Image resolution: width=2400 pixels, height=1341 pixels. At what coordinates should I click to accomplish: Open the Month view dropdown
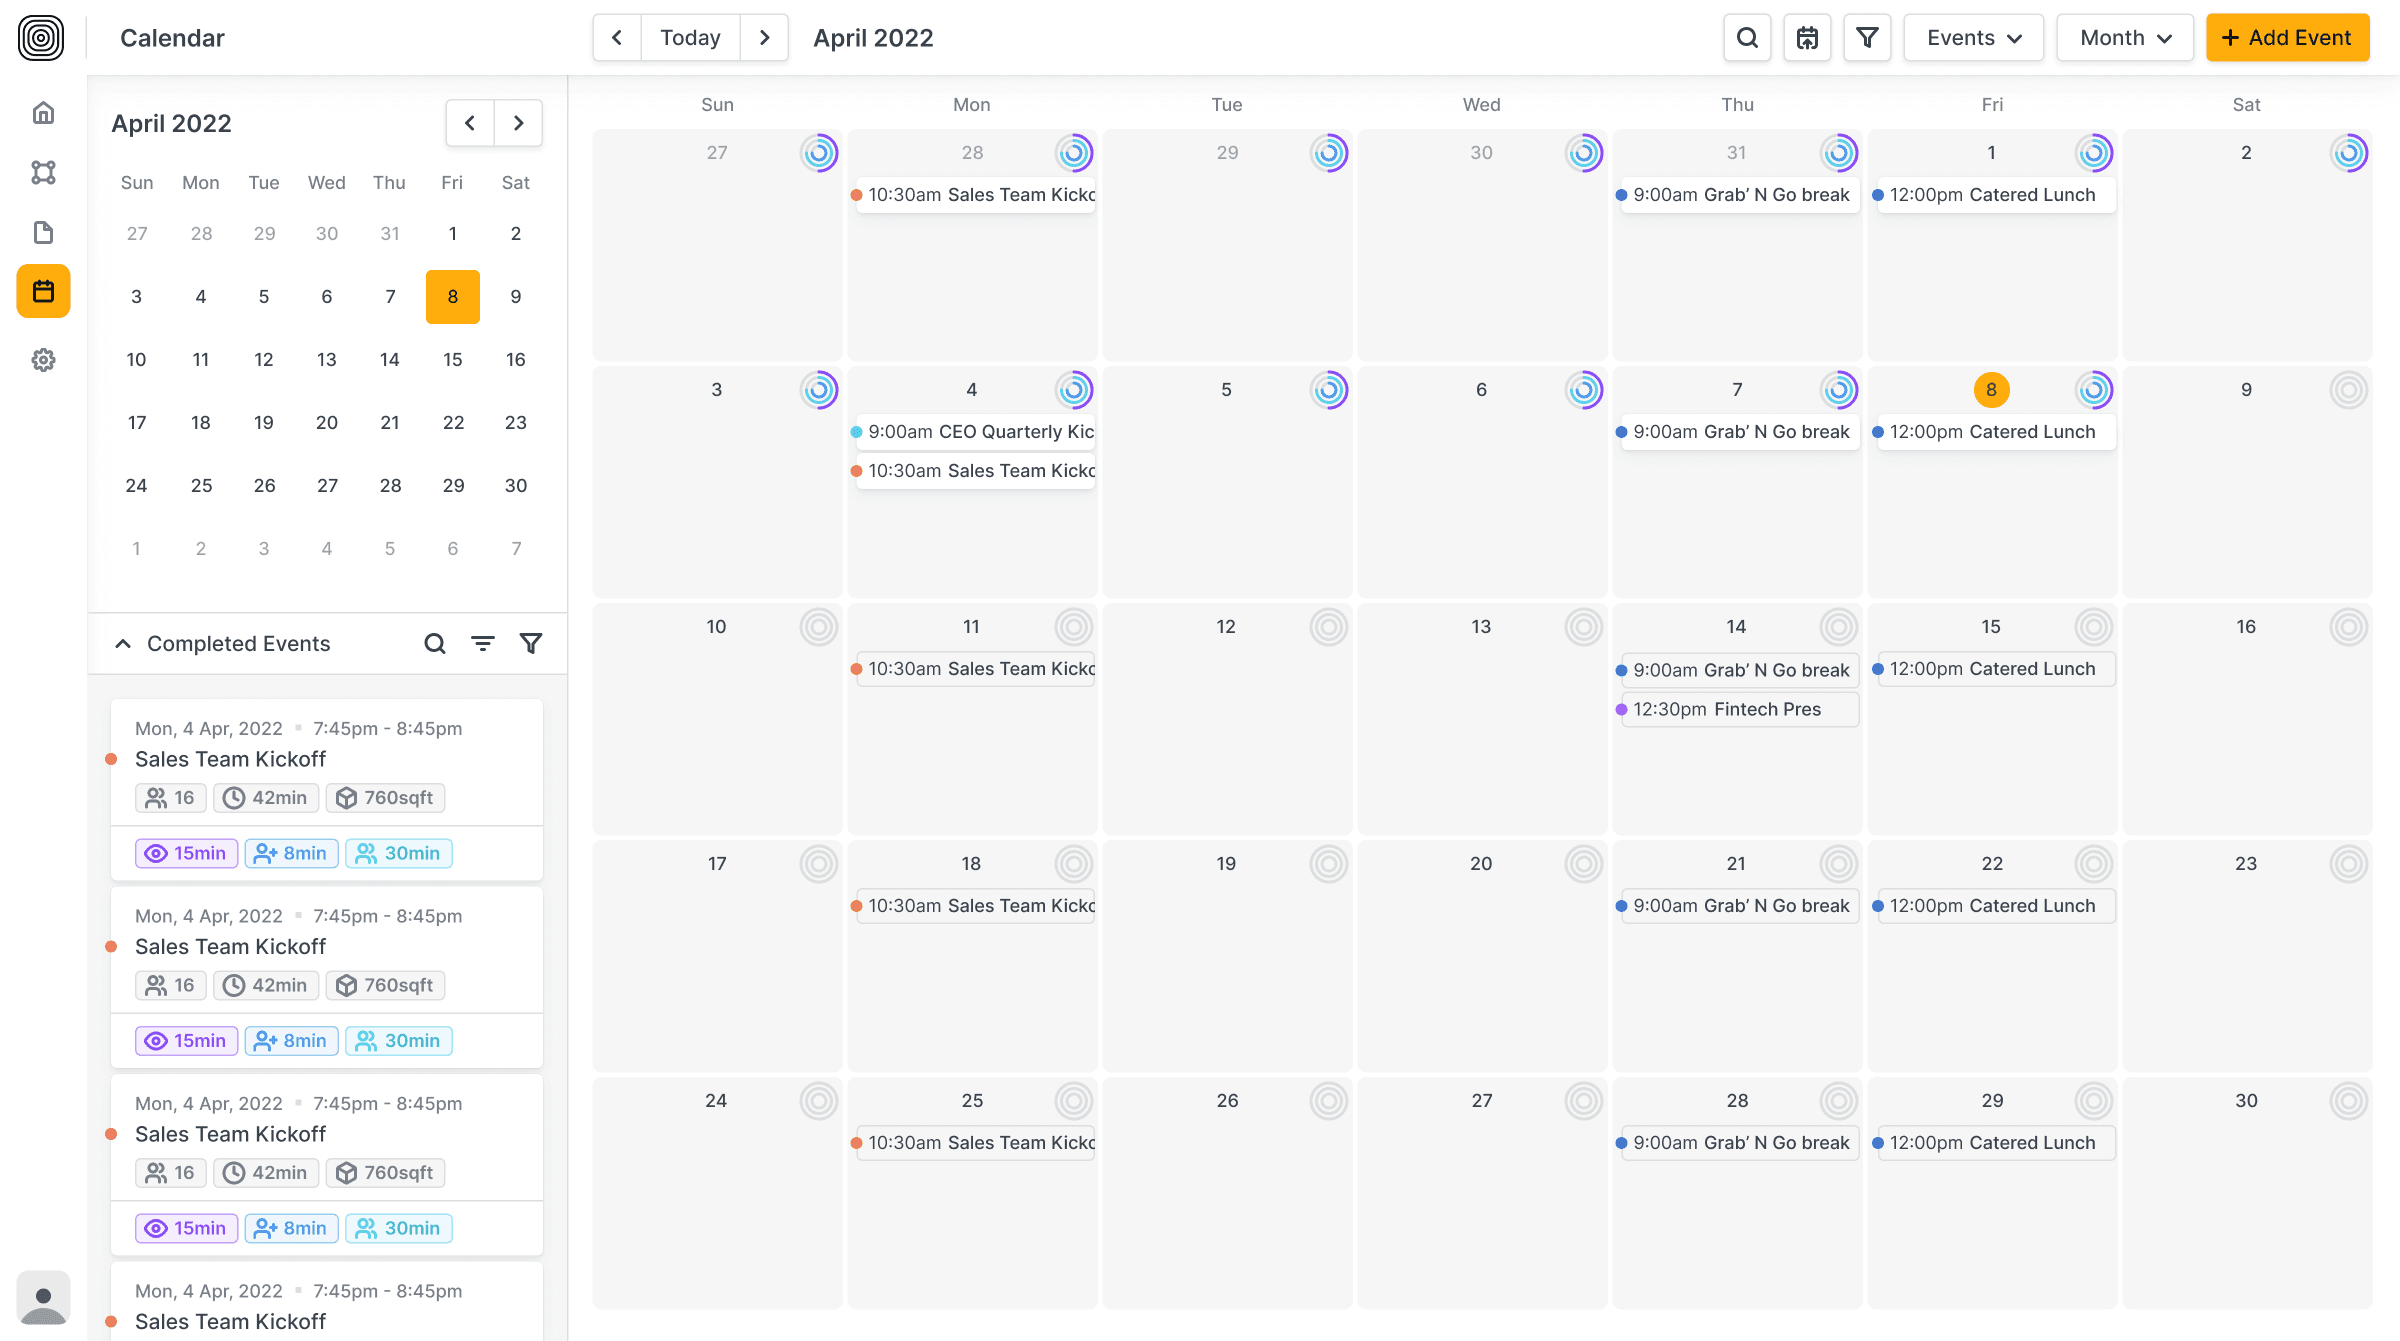click(x=2124, y=38)
